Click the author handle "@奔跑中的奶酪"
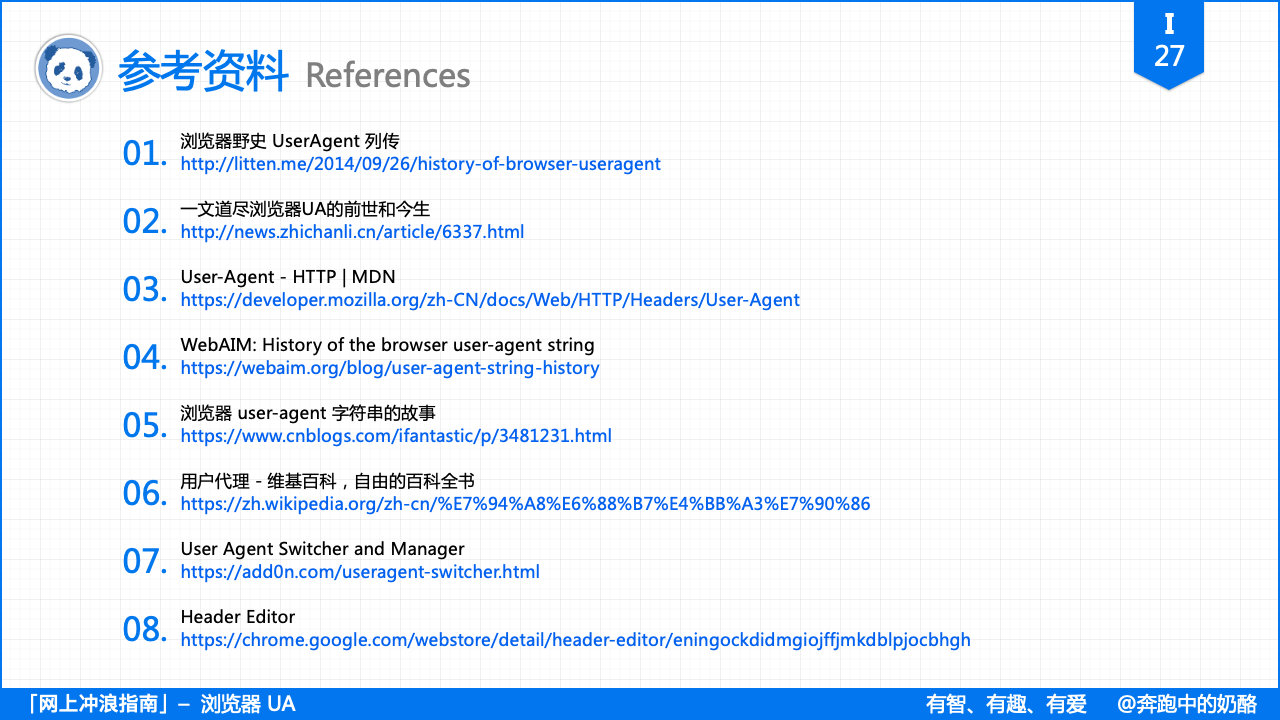 pos(1187,704)
